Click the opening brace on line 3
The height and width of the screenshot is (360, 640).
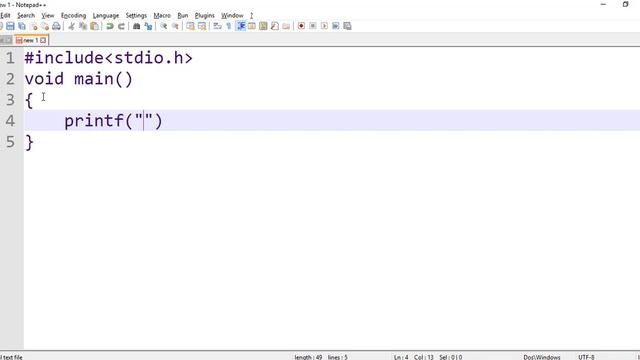click(x=29, y=100)
